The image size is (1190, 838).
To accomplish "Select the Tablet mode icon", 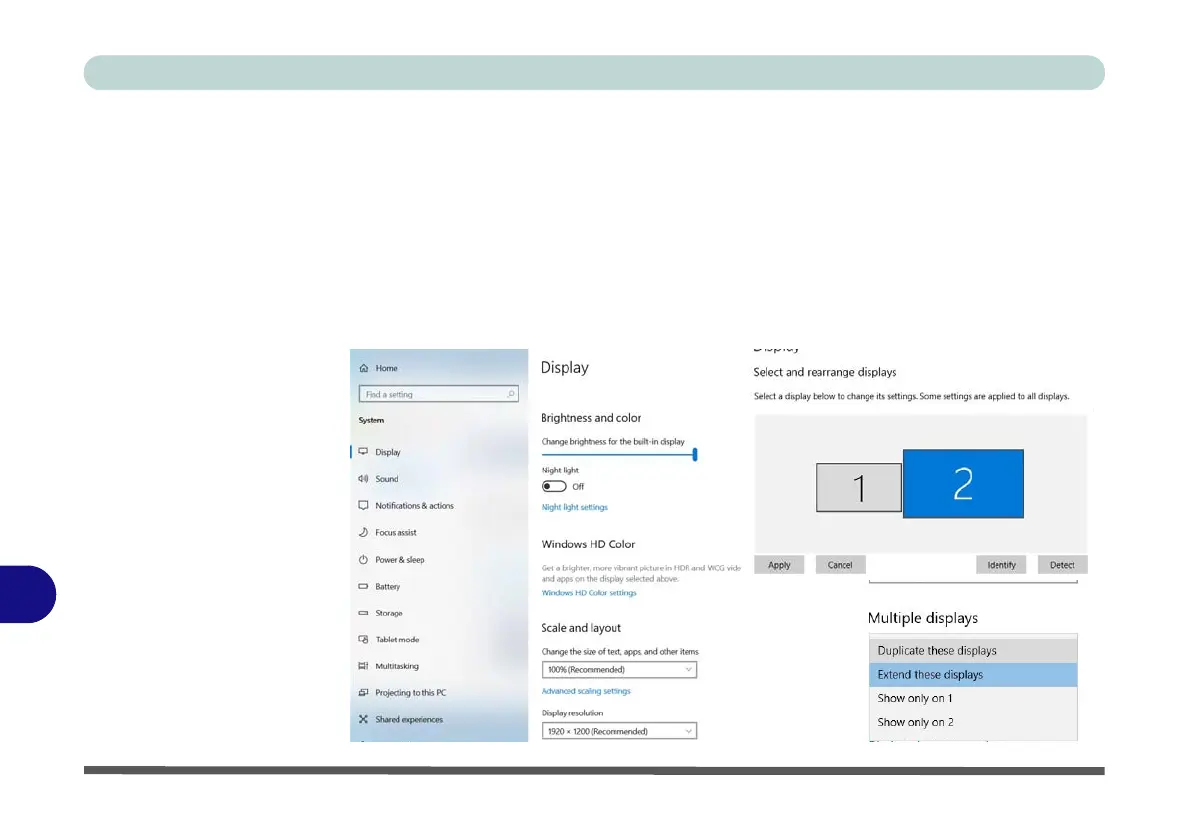I will pyautogui.click(x=364, y=639).
